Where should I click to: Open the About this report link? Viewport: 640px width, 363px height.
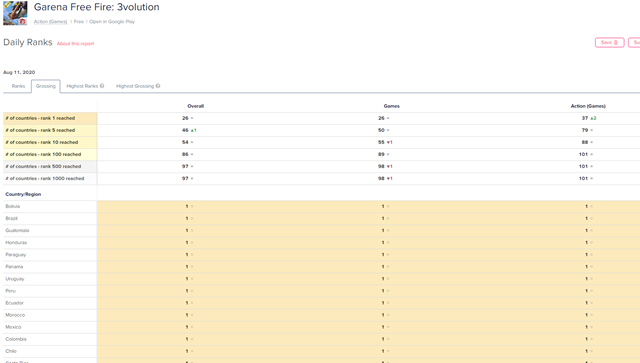coord(76,44)
